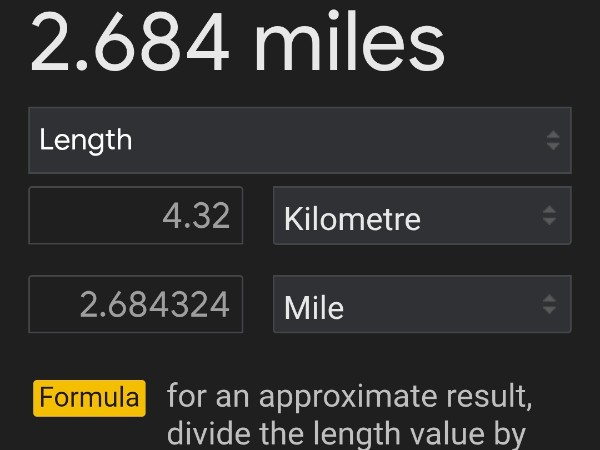Focus the 2.684324 result input field
Viewport: 600px width, 450px height.
[x=136, y=305]
